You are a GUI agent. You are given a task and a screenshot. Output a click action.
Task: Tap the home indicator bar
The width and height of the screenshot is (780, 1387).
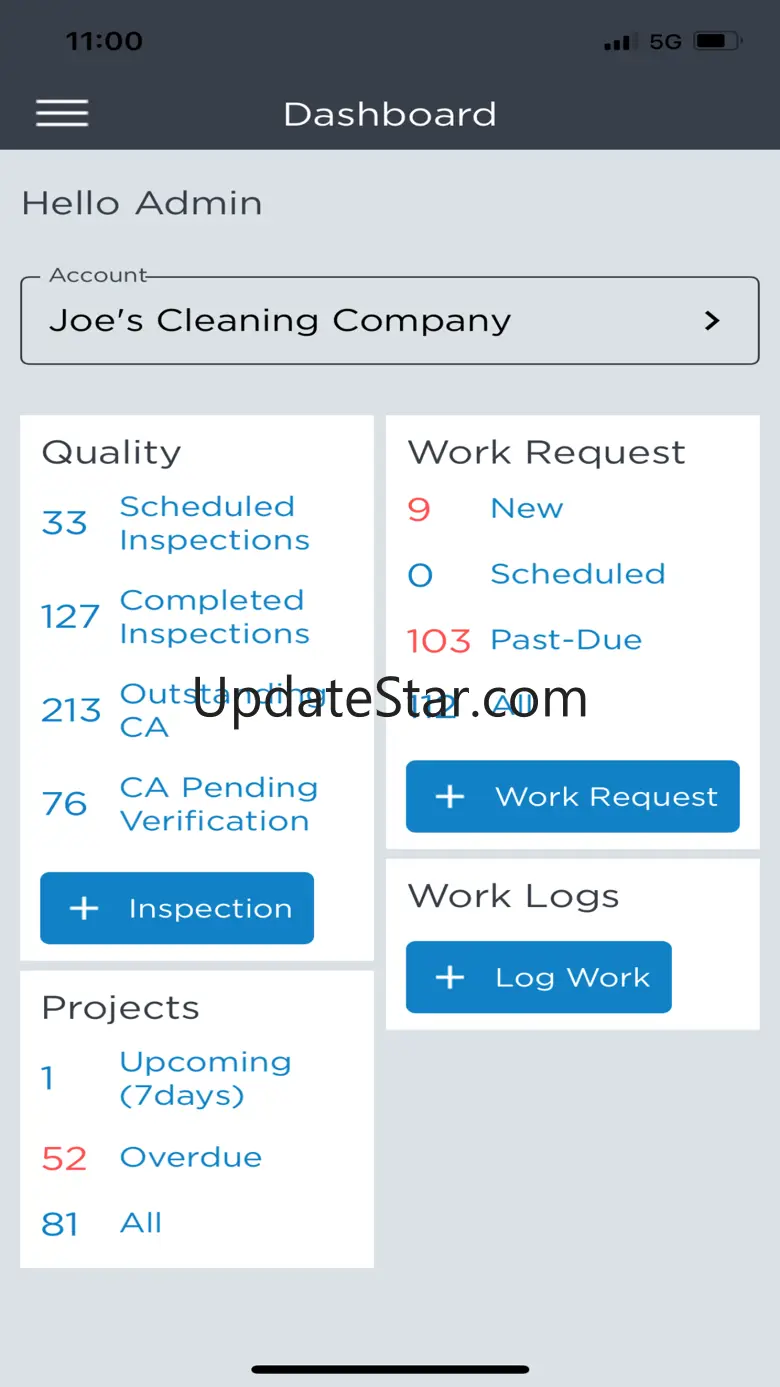click(390, 1369)
